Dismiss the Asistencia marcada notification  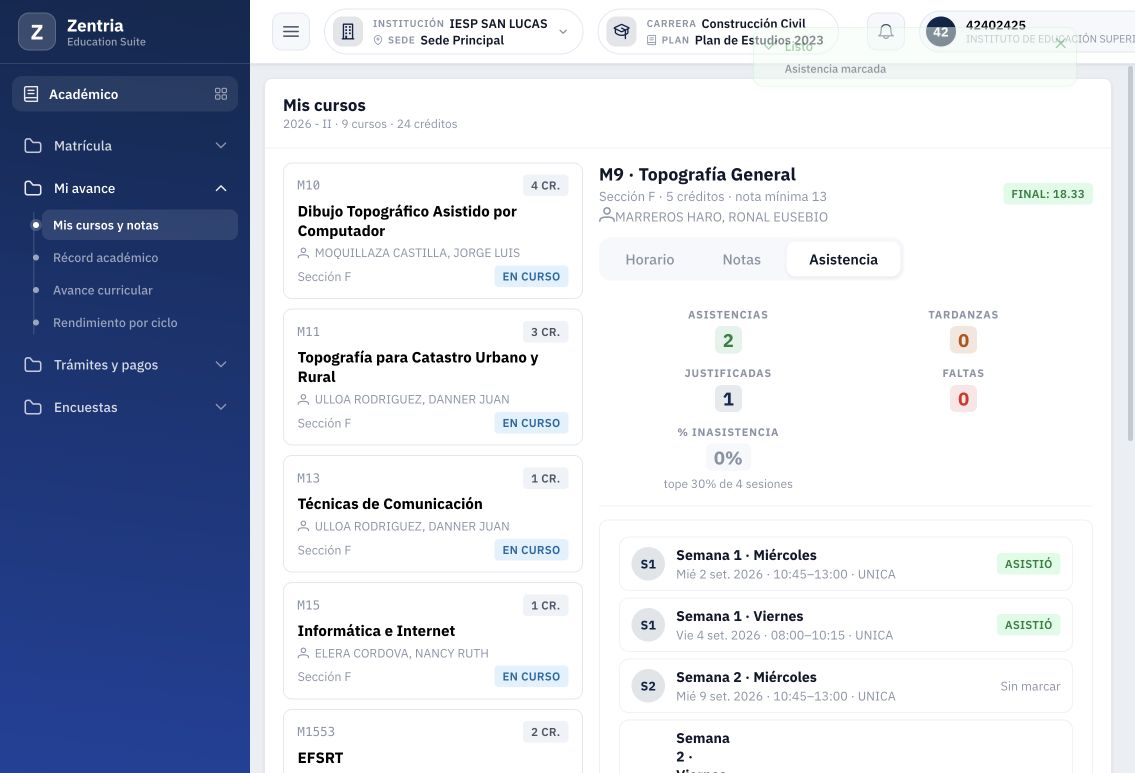pyautogui.click(x=1060, y=43)
